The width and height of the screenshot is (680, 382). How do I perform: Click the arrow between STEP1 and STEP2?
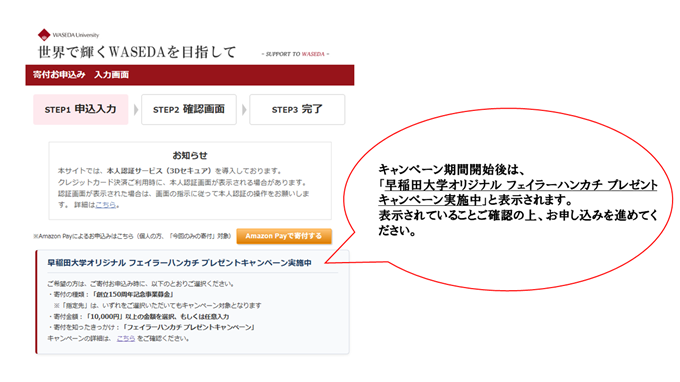pos(135,110)
